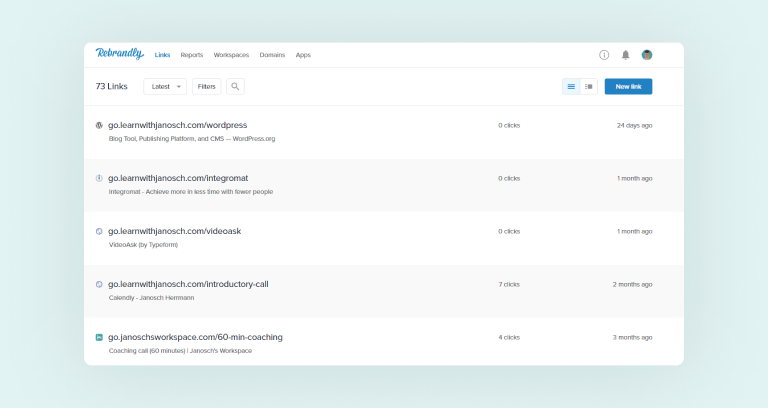This screenshot has height=408, width=768.
Task: Open the Filters button
Action: click(207, 86)
